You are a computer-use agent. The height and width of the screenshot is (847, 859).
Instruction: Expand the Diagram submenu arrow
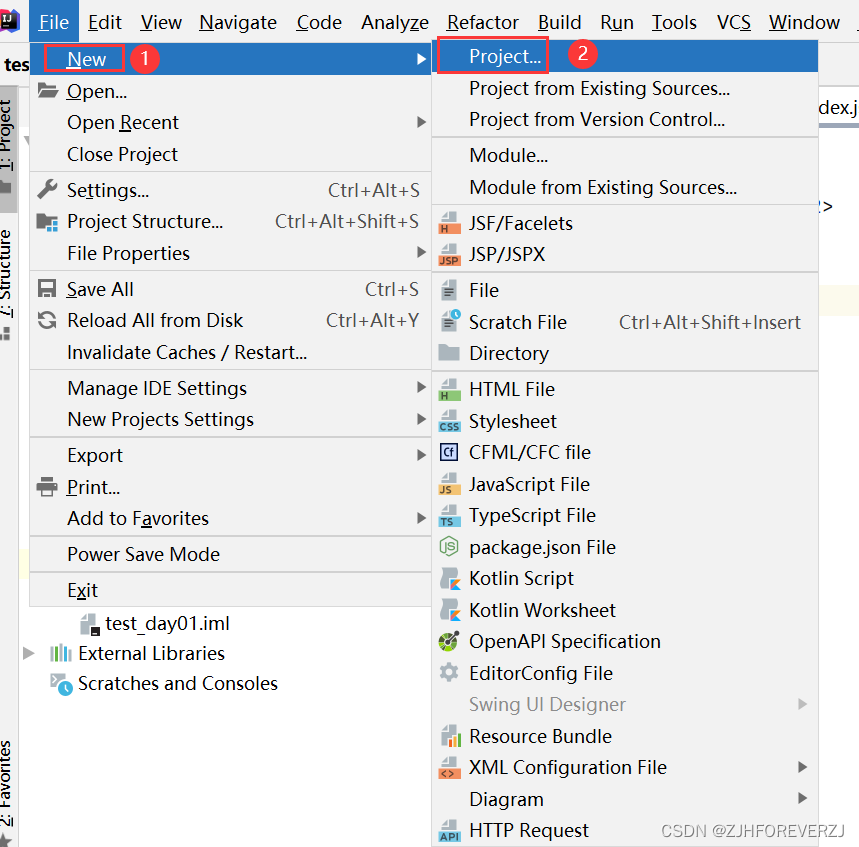tap(802, 798)
